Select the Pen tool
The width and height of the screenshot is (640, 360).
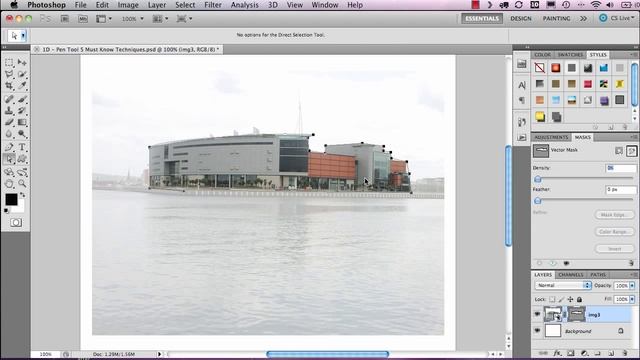click(x=9, y=147)
